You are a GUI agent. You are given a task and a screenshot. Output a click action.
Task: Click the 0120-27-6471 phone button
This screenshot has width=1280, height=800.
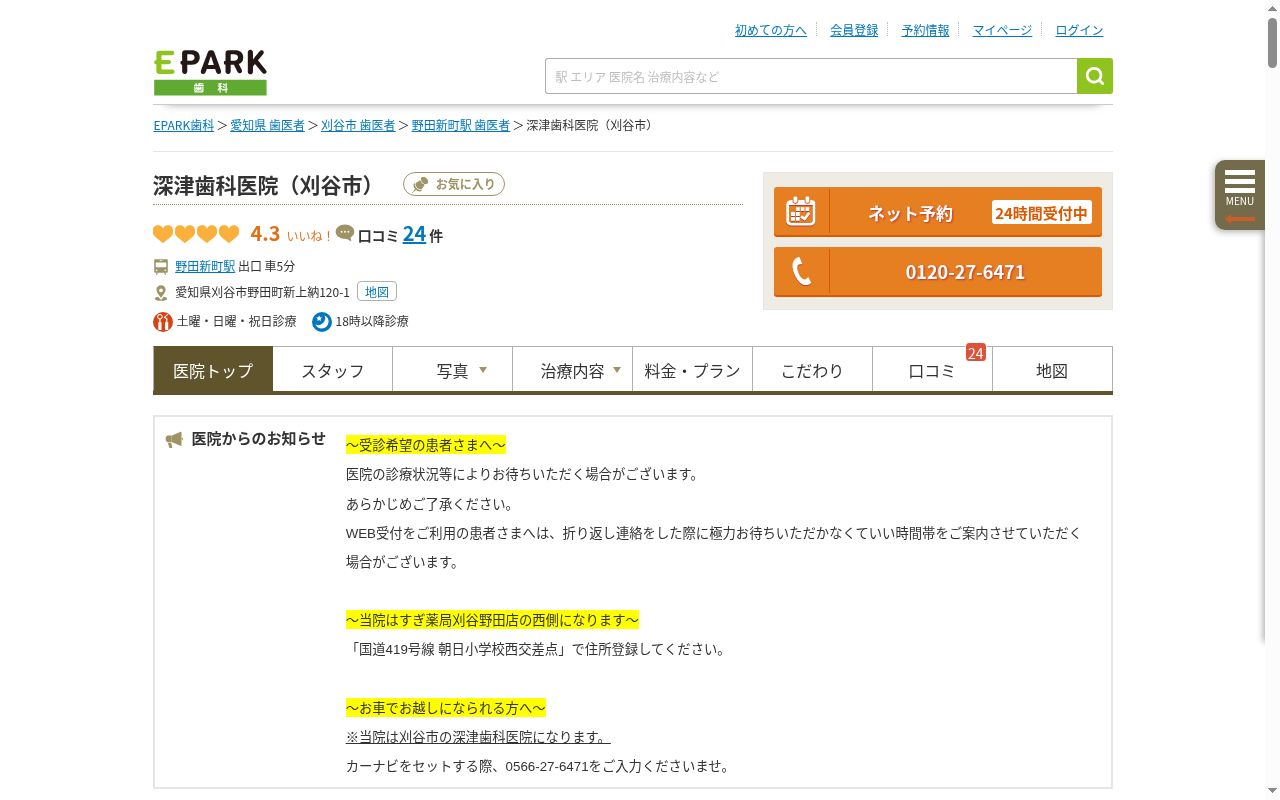click(x=938, y=272)
